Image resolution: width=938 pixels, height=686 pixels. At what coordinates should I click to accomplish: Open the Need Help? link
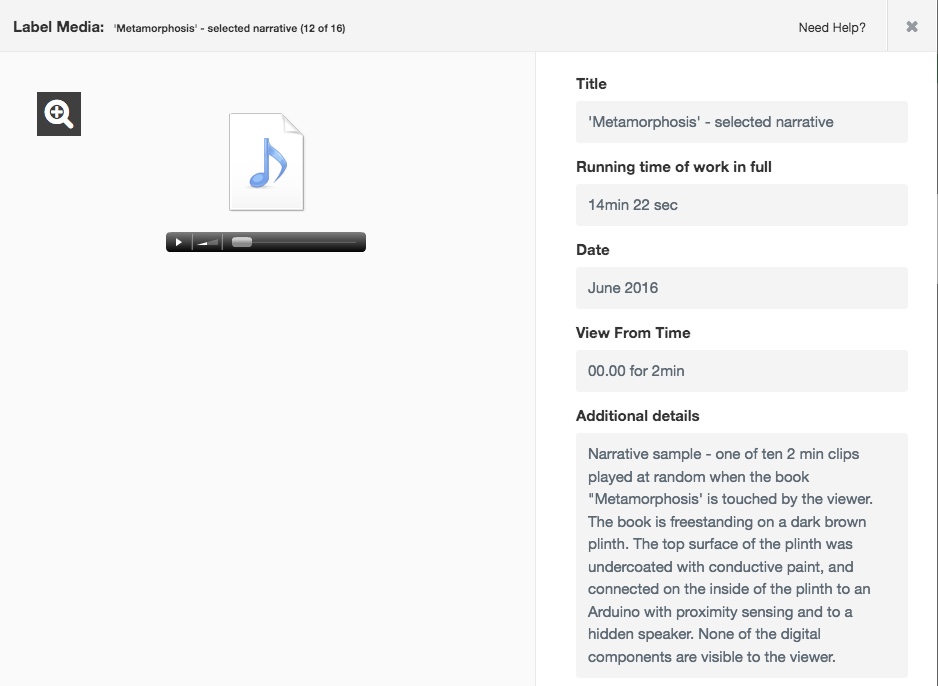coord(832,28)
